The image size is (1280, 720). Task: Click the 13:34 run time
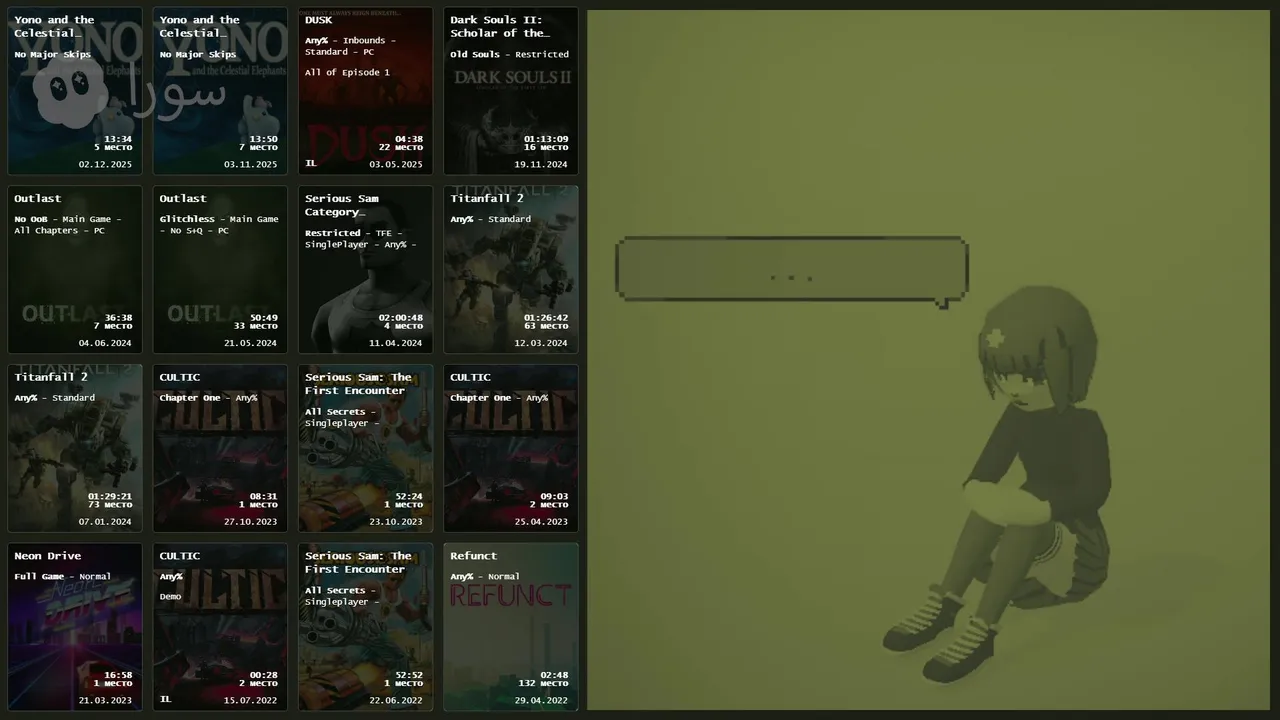(x=118, y=139)
